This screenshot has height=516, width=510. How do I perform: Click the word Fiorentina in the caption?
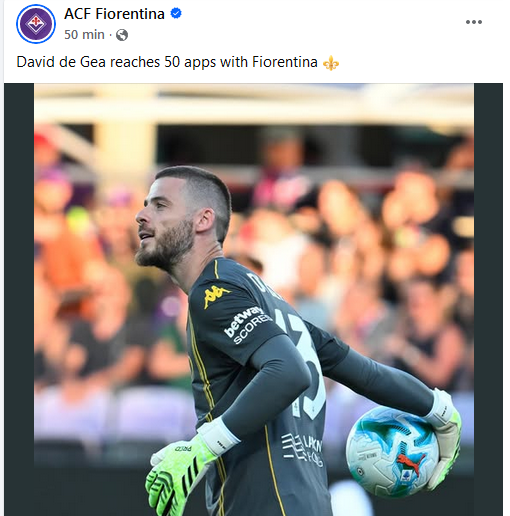tap(285, 62)
